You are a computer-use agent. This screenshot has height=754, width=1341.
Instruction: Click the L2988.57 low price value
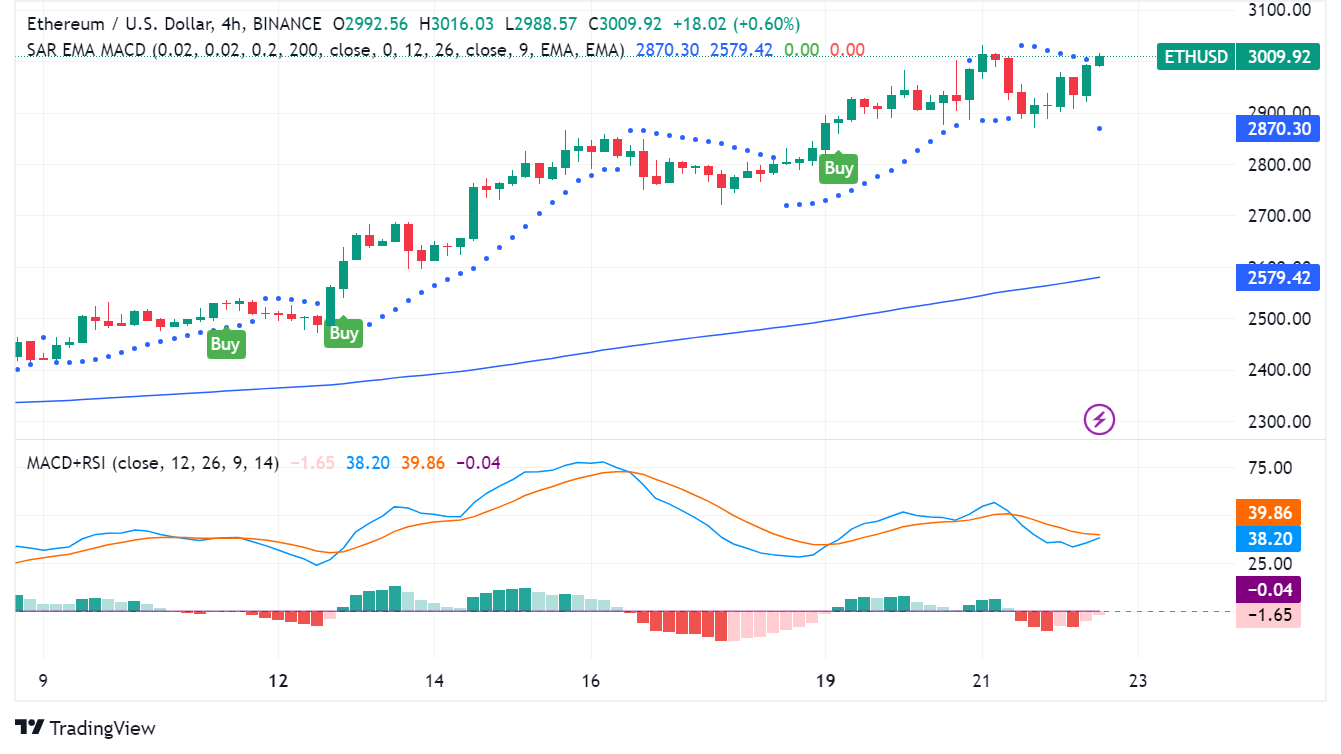[x=543, y=23]
